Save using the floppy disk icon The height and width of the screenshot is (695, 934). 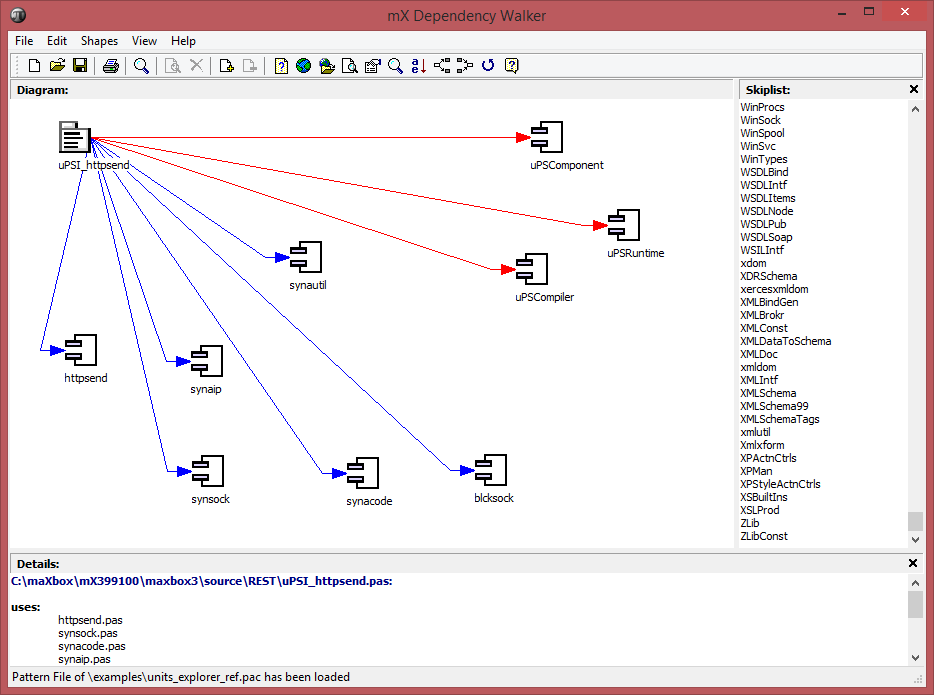pos(79,66)
